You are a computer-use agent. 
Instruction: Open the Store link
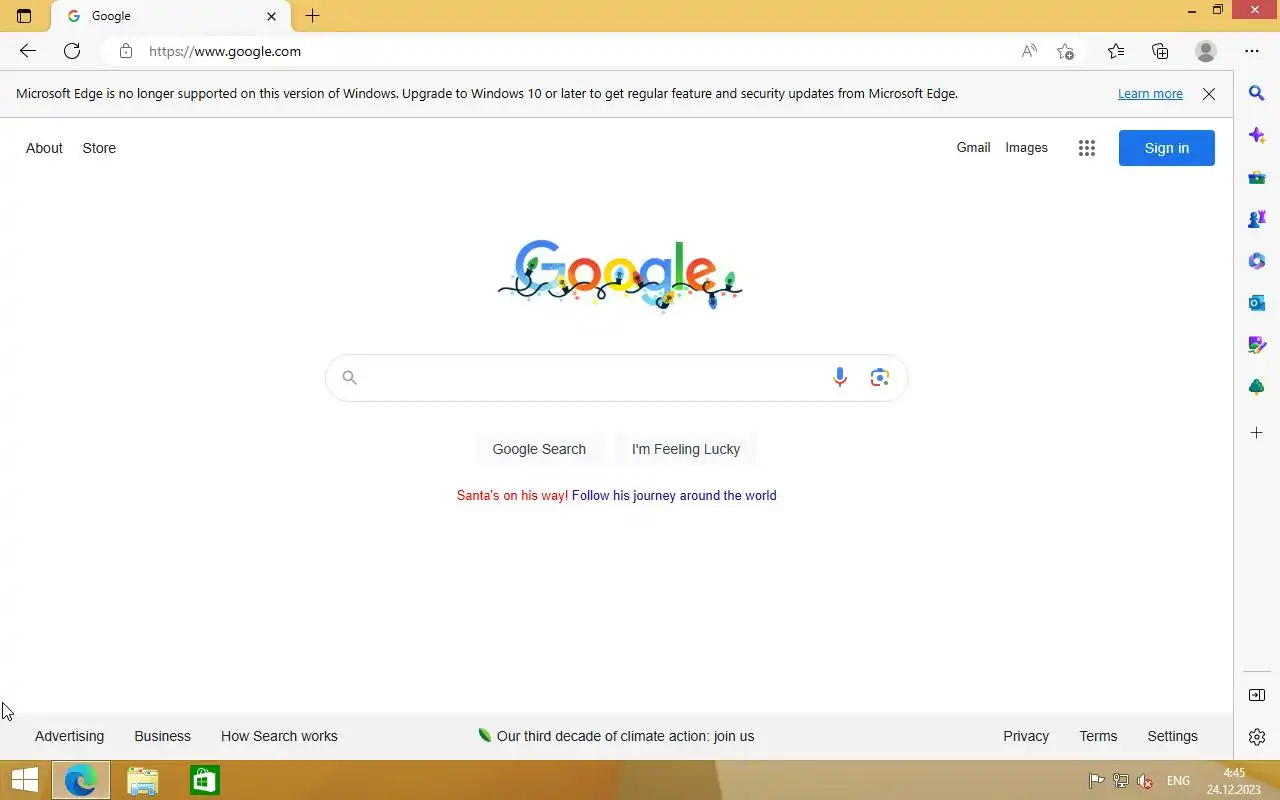[99, 148]
